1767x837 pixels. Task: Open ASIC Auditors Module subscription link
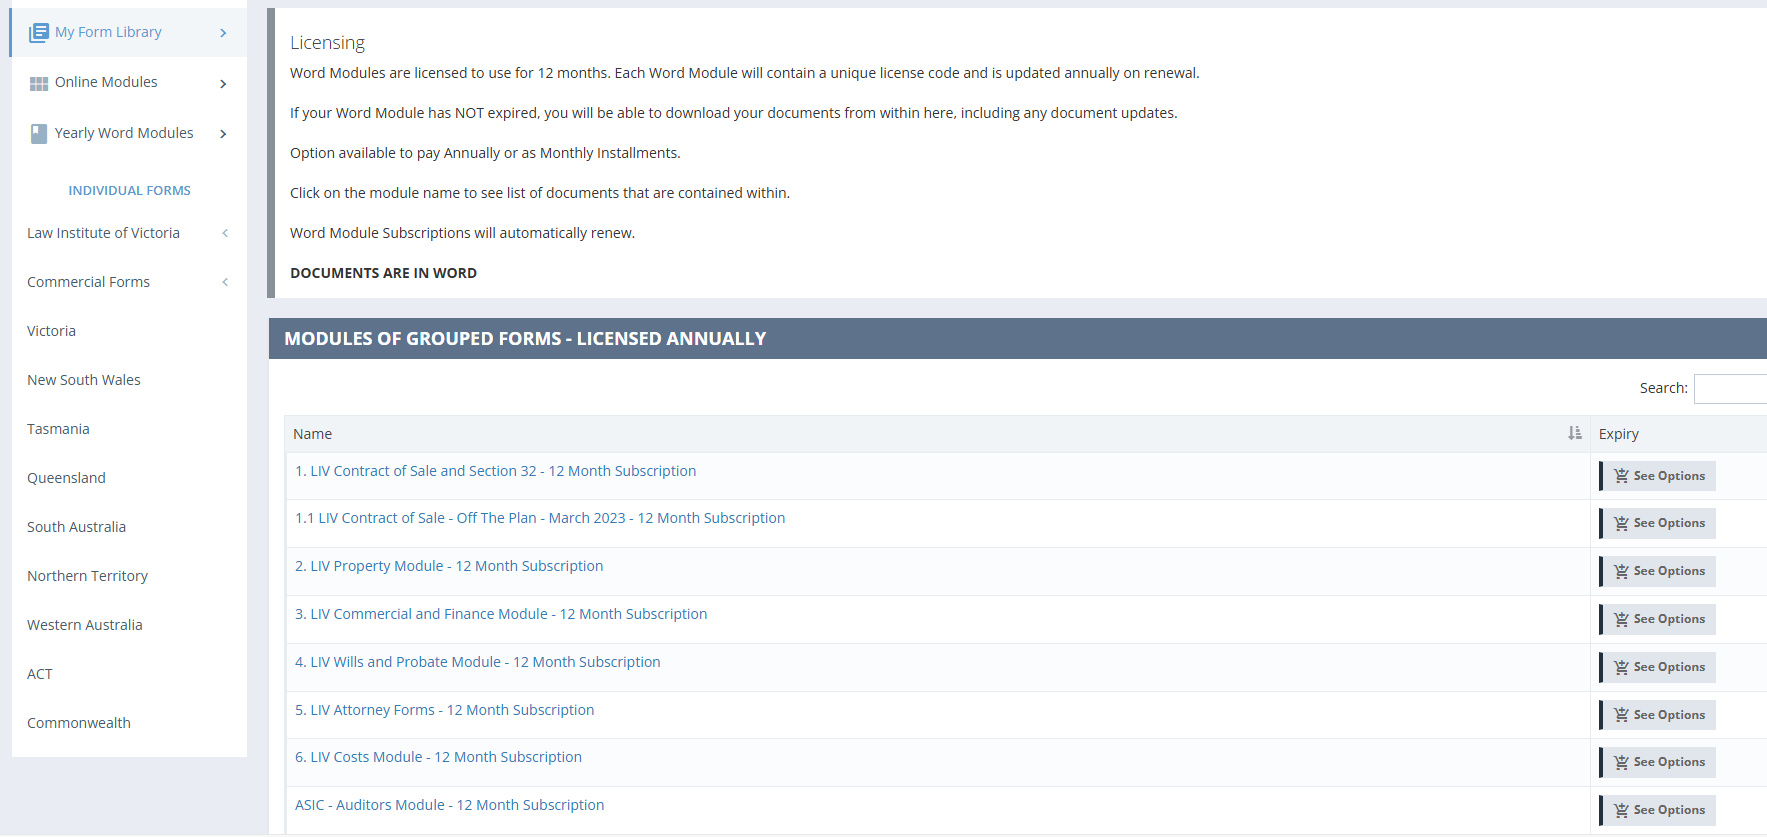(x=449, y=805)
